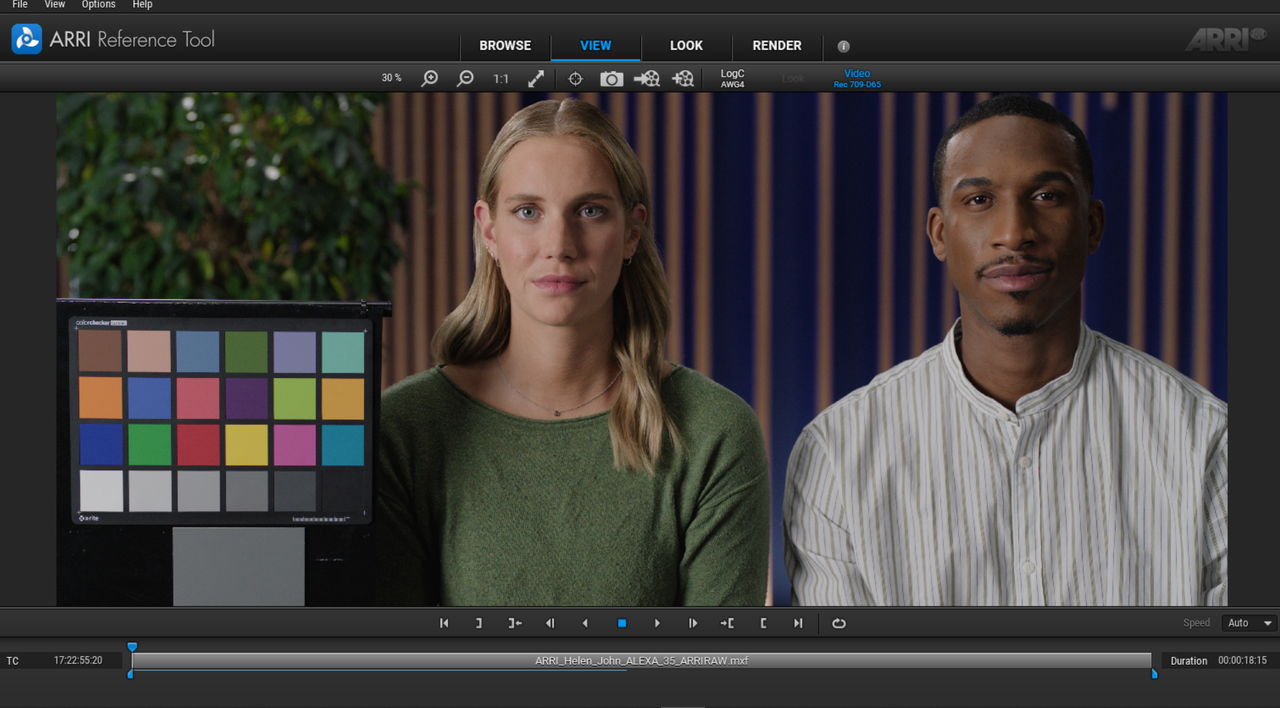1280x708 pixels.
Task: Enable the Look display mode
Action: tap(793, 78)
